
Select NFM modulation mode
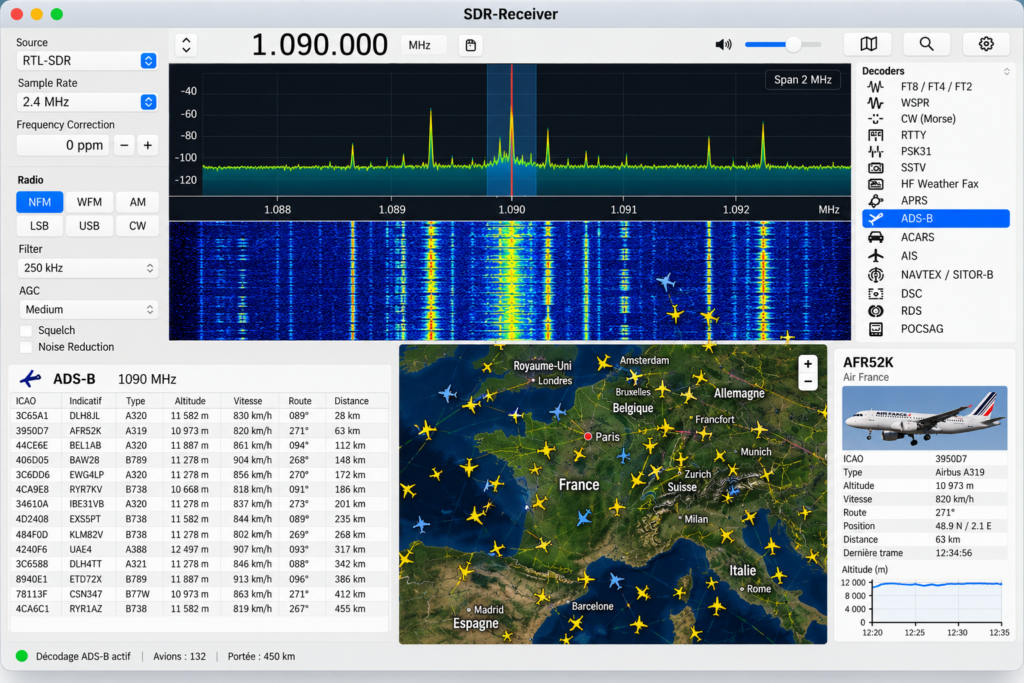point(39,202)
